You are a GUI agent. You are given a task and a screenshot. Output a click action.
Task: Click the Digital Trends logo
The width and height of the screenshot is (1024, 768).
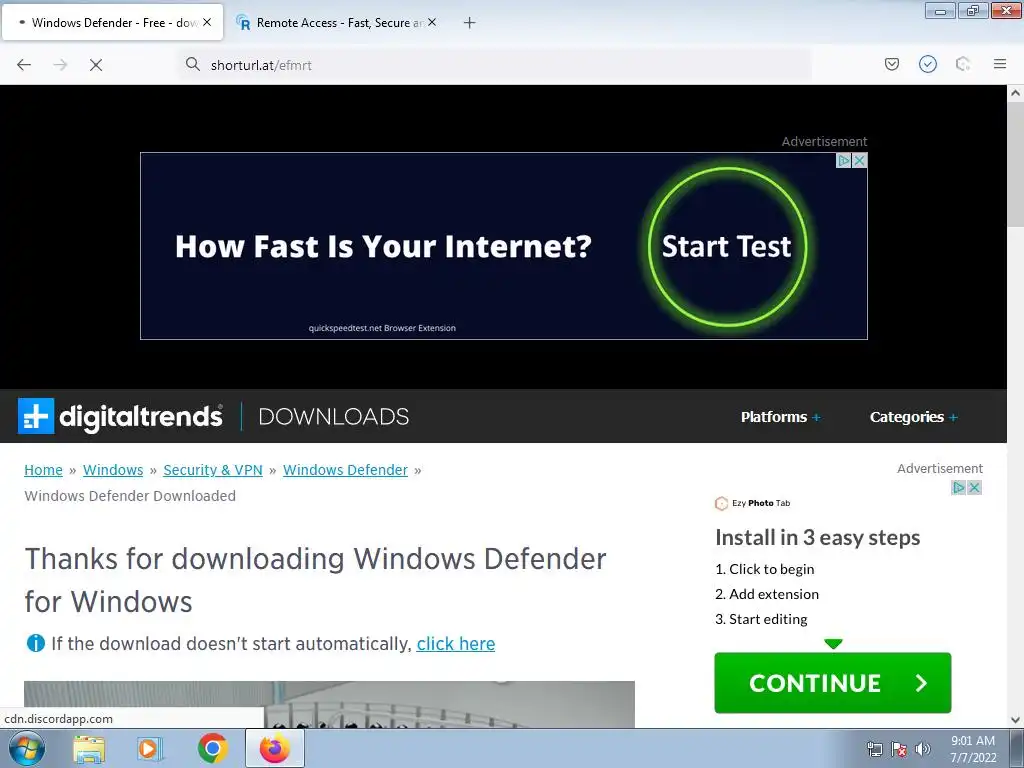pyautogui.click(x=120, y=416)
